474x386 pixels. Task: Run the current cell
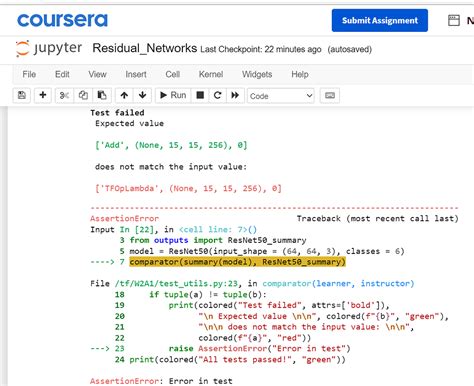click(x=173, y=95)
